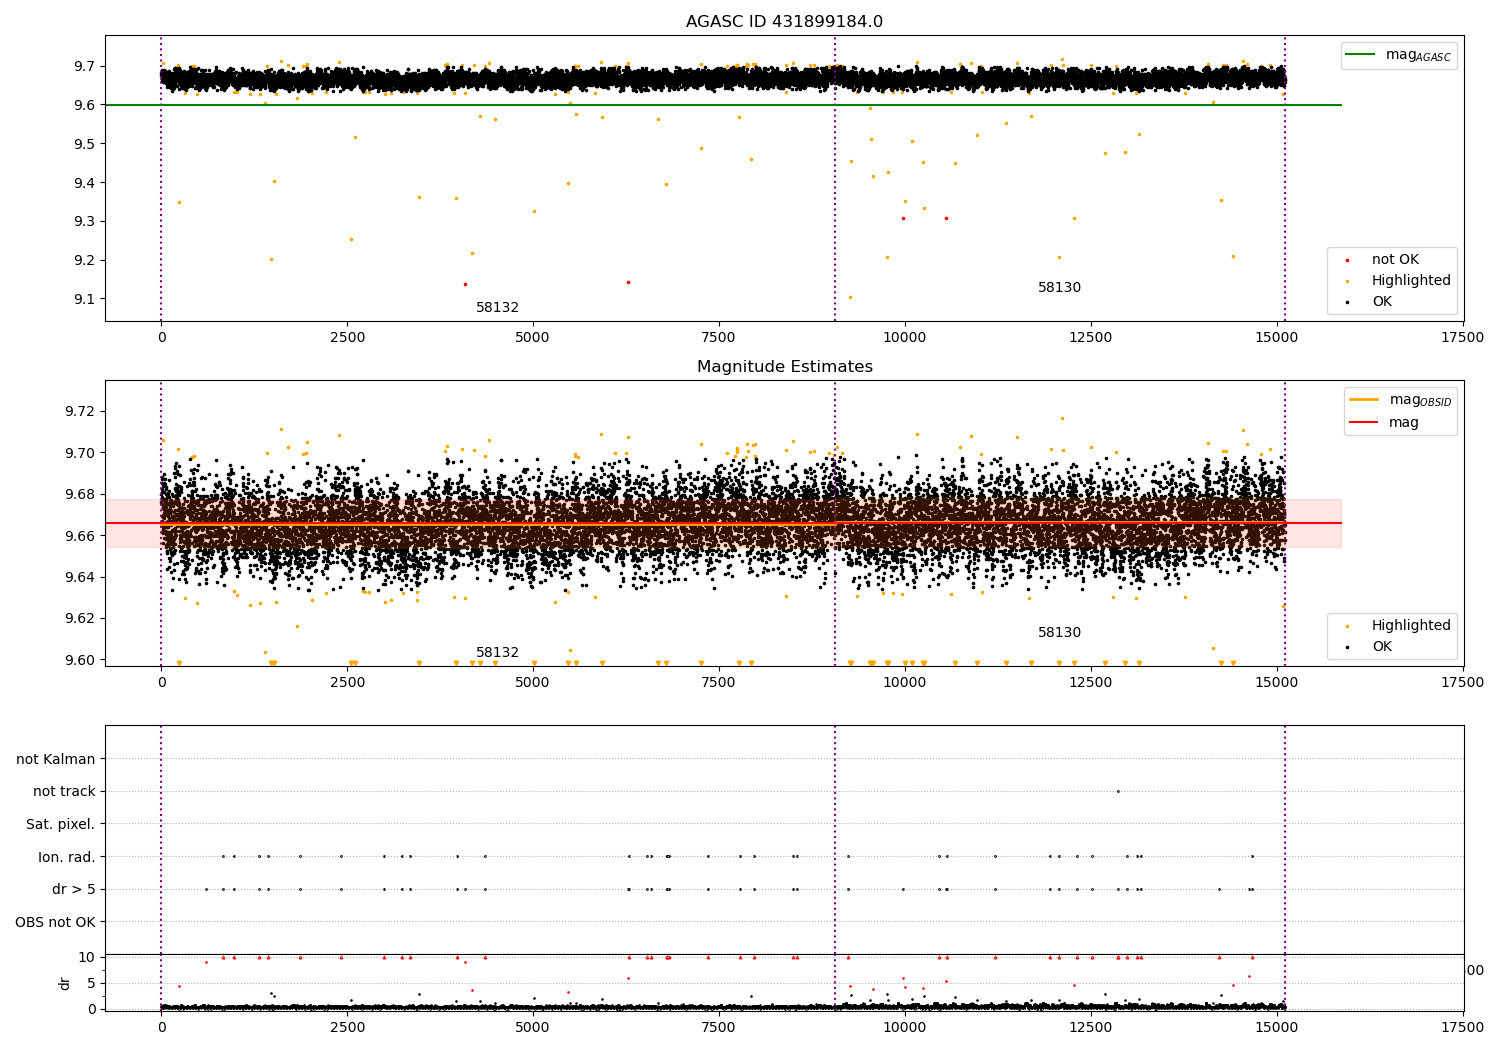Click the "58132" annotation in the top plot
Screen dimensions: 1500x1050
click(x=497, y=308)
